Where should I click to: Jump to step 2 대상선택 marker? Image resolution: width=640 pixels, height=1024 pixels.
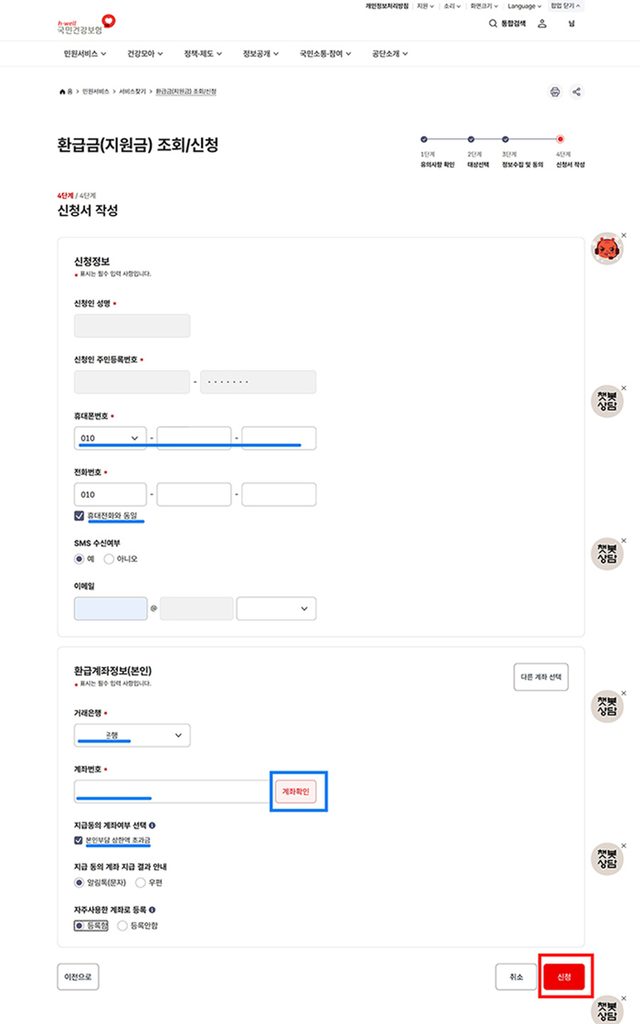tap(471, 139)
